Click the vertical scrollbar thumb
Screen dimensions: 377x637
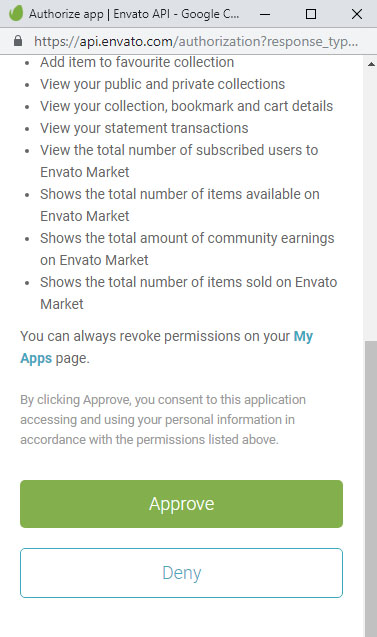(371, 489)
